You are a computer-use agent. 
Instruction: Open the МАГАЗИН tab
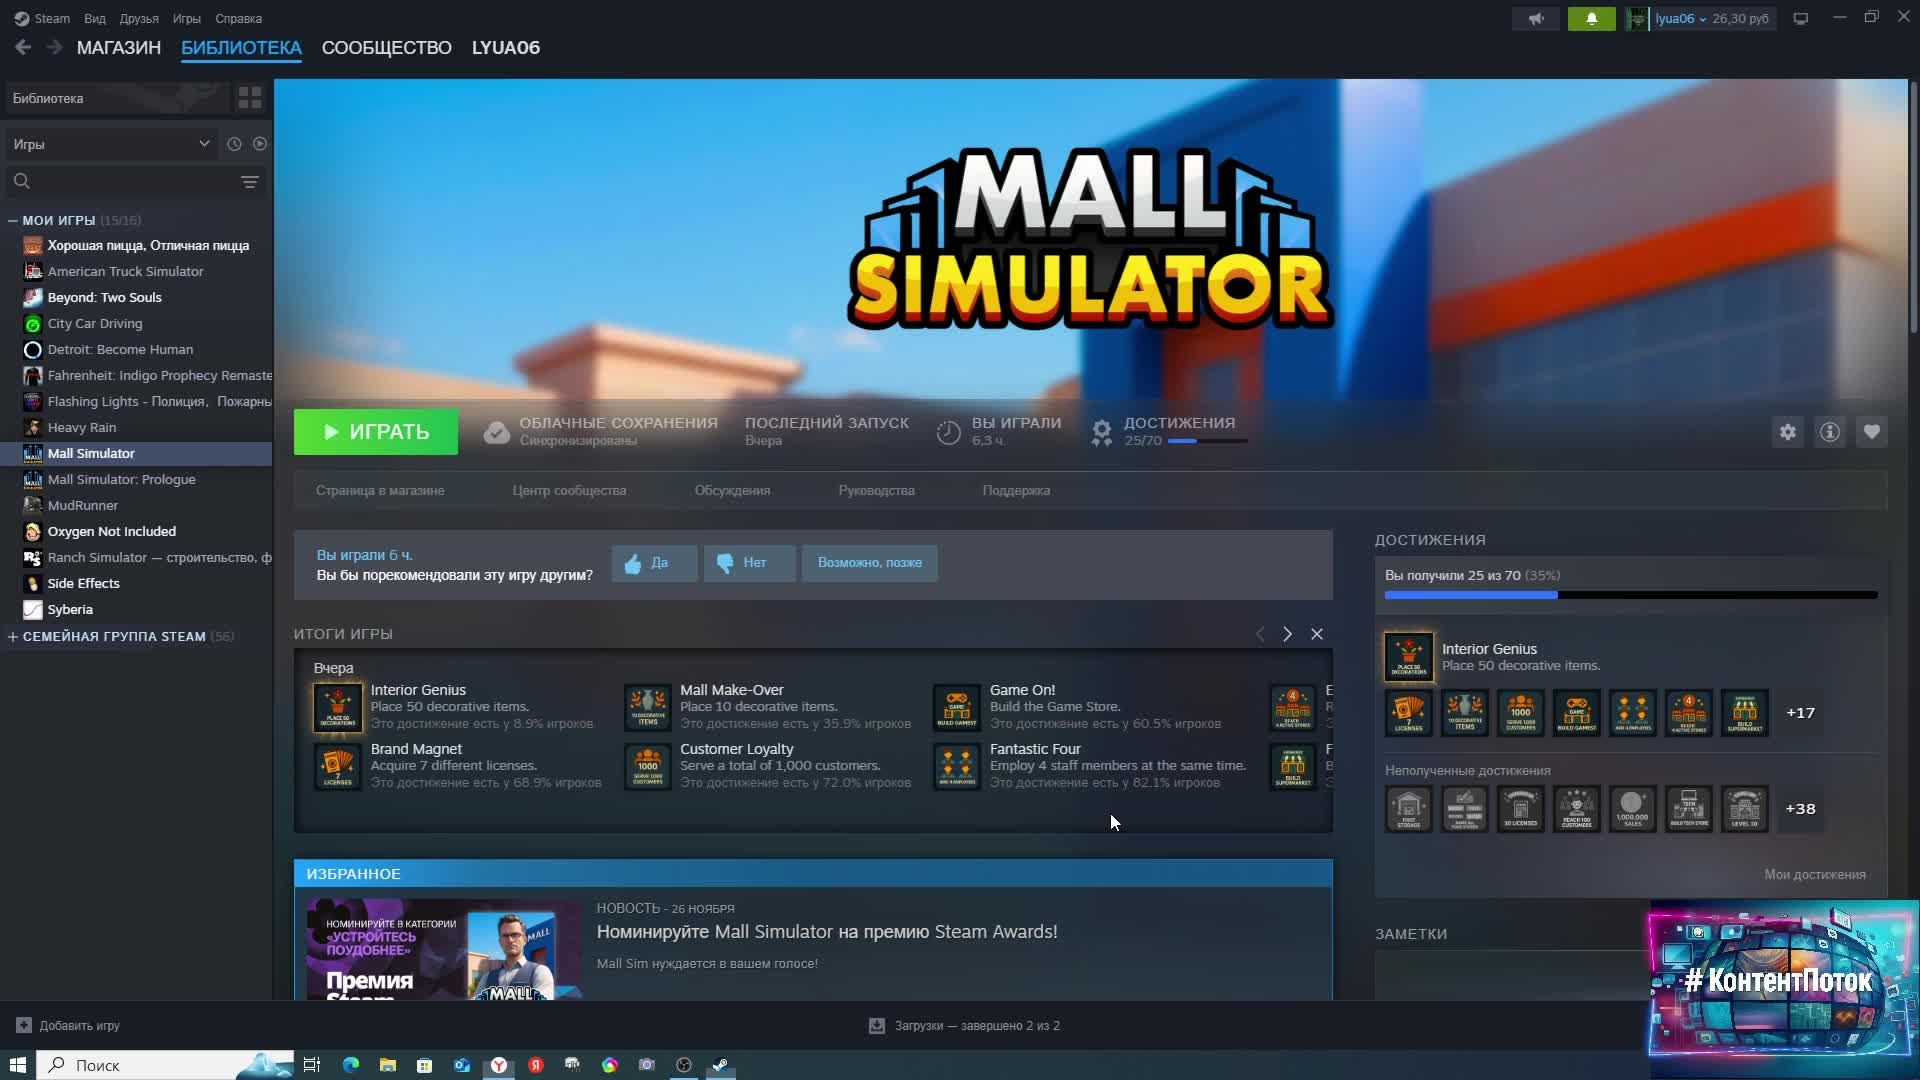118,48
